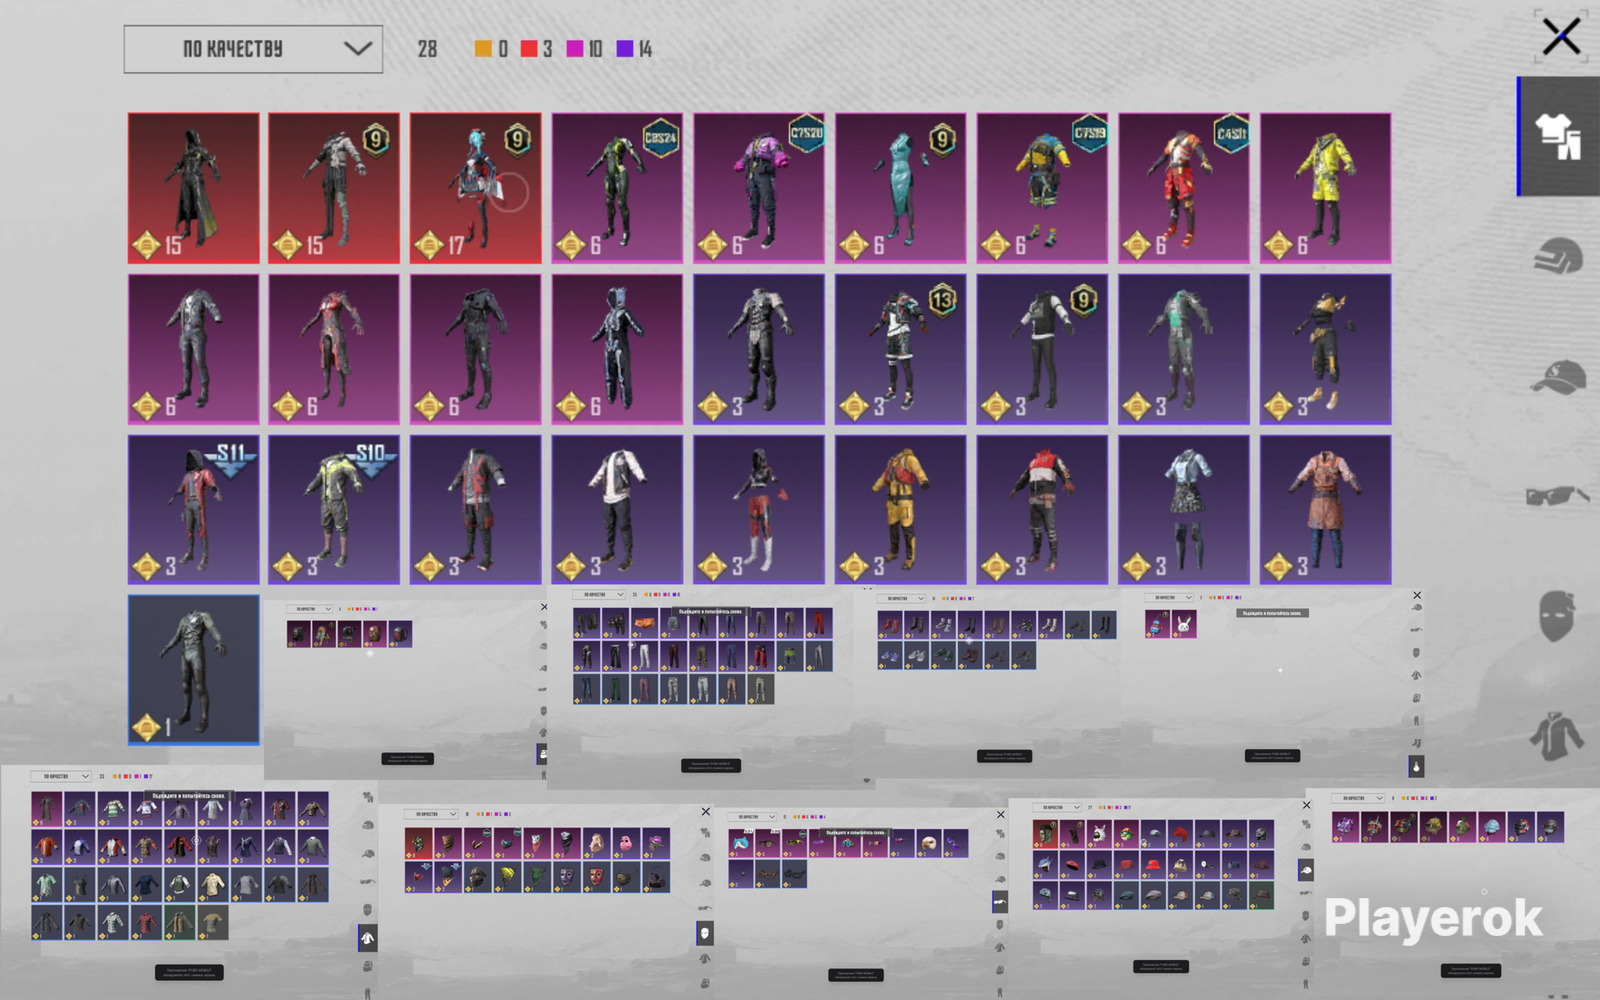Screen dimensions: 1600x1000
Task: Select the pink coat outfit
Action: (x=1325, y=509)
